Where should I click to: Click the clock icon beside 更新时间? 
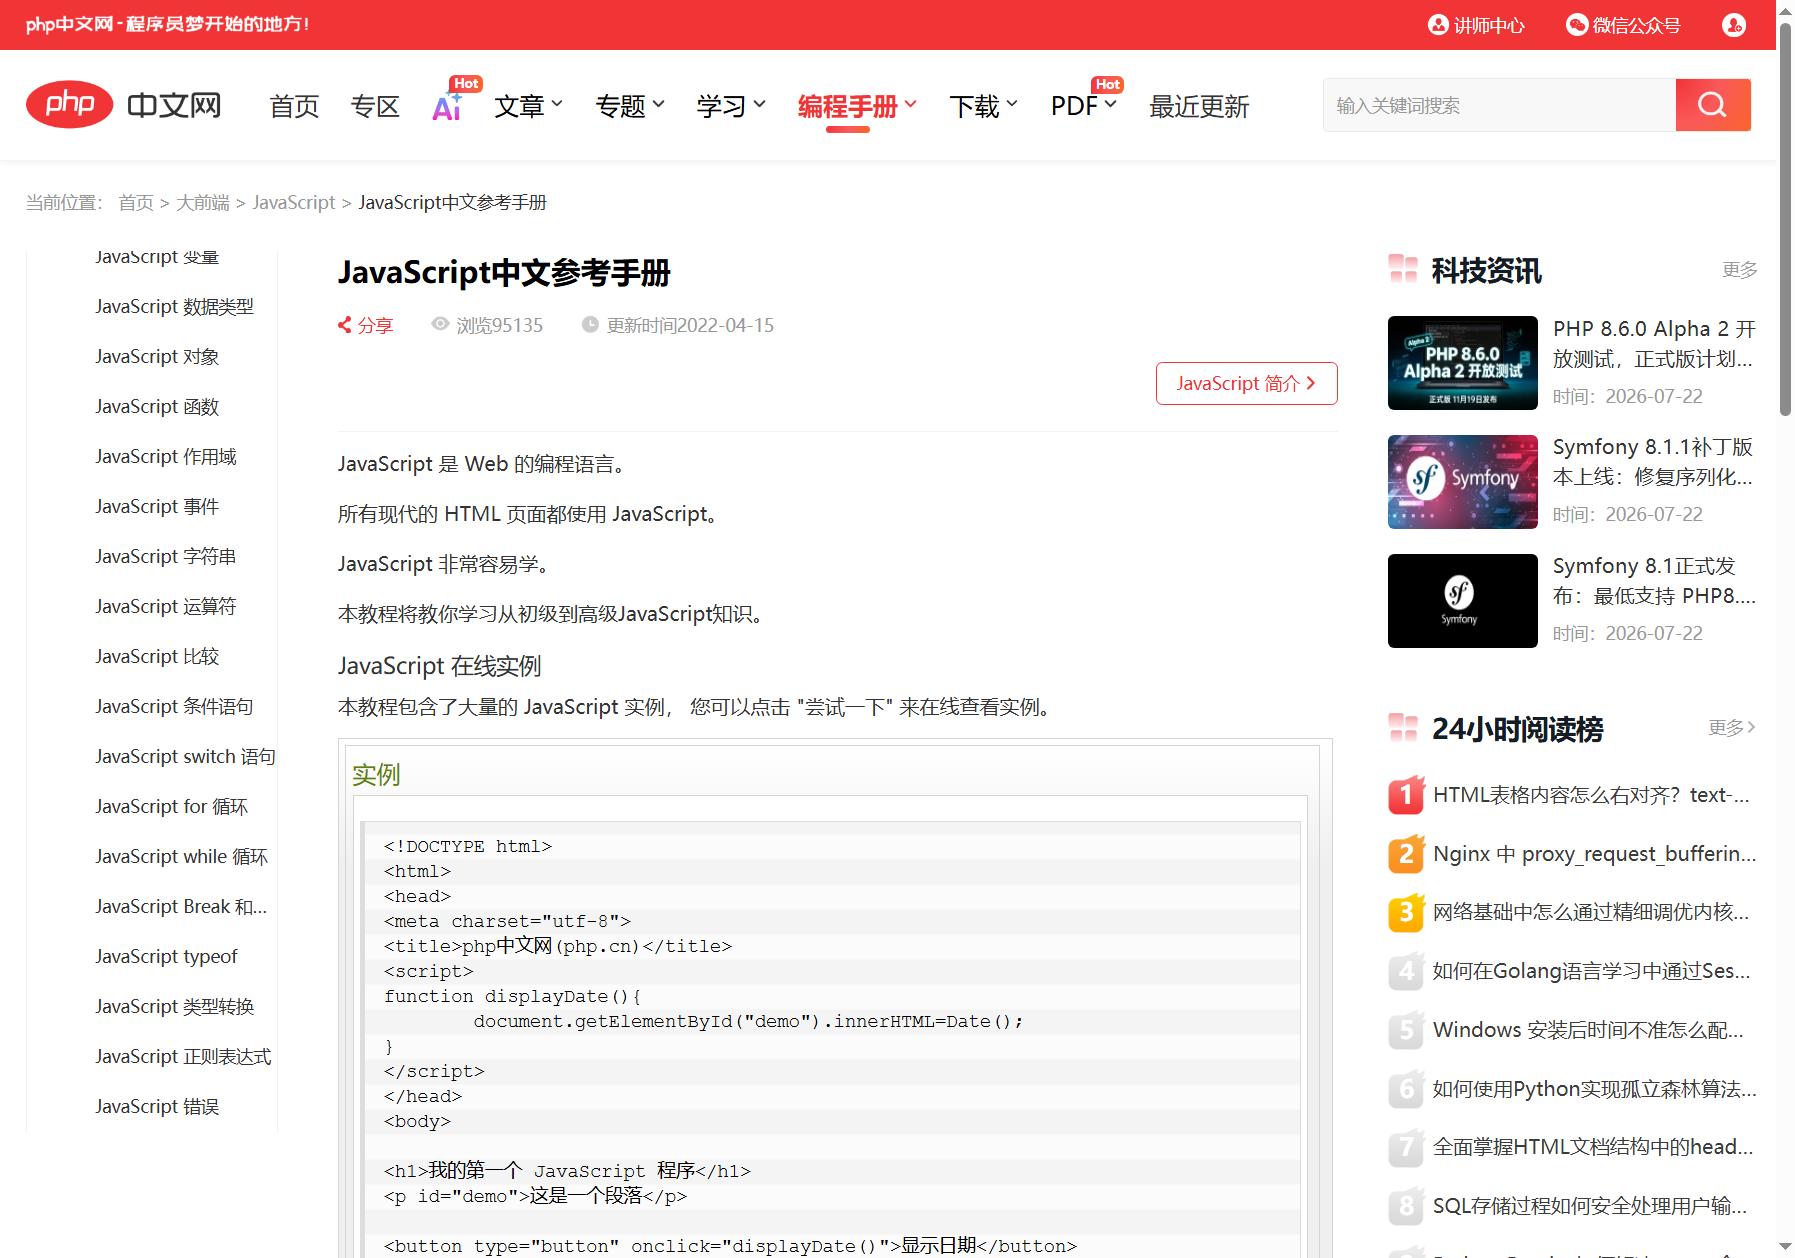pos(590,325)
